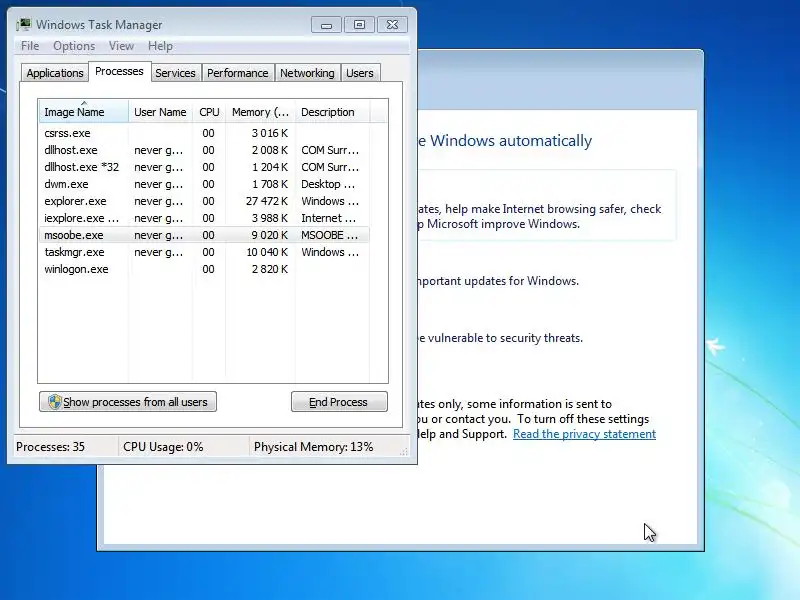800x600 pixels.
Task: Sort processes by CPU column
Action: pyautogui.click(x=209, y=112)
